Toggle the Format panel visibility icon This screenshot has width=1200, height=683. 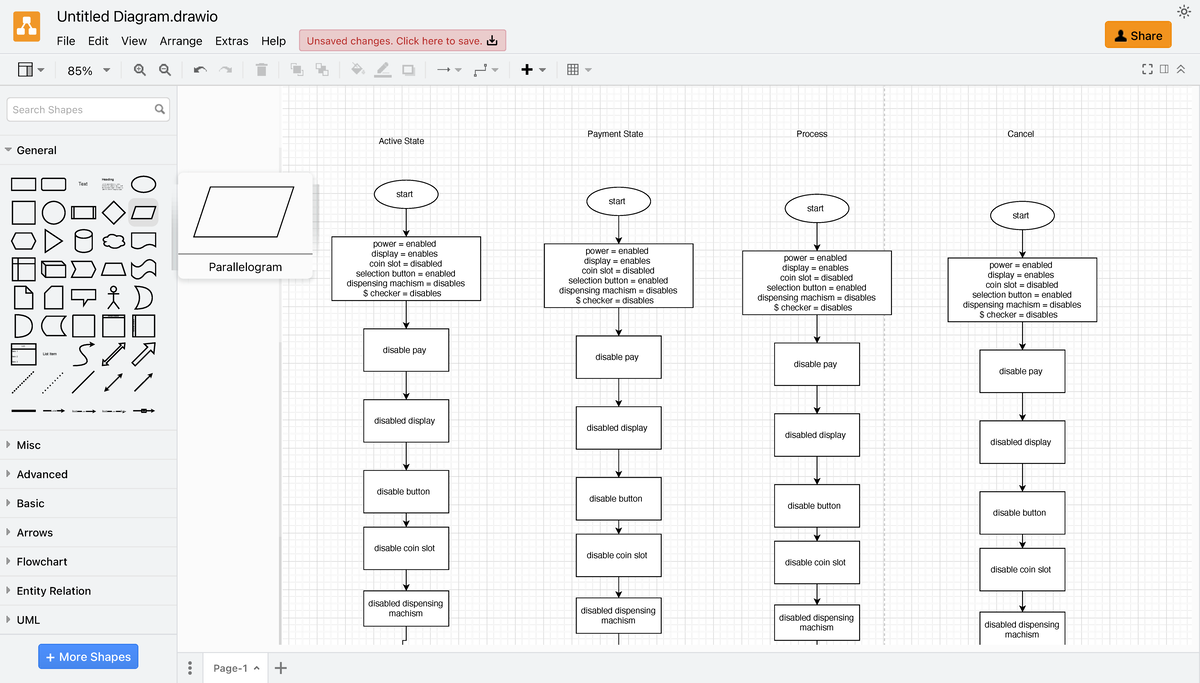1163,68
